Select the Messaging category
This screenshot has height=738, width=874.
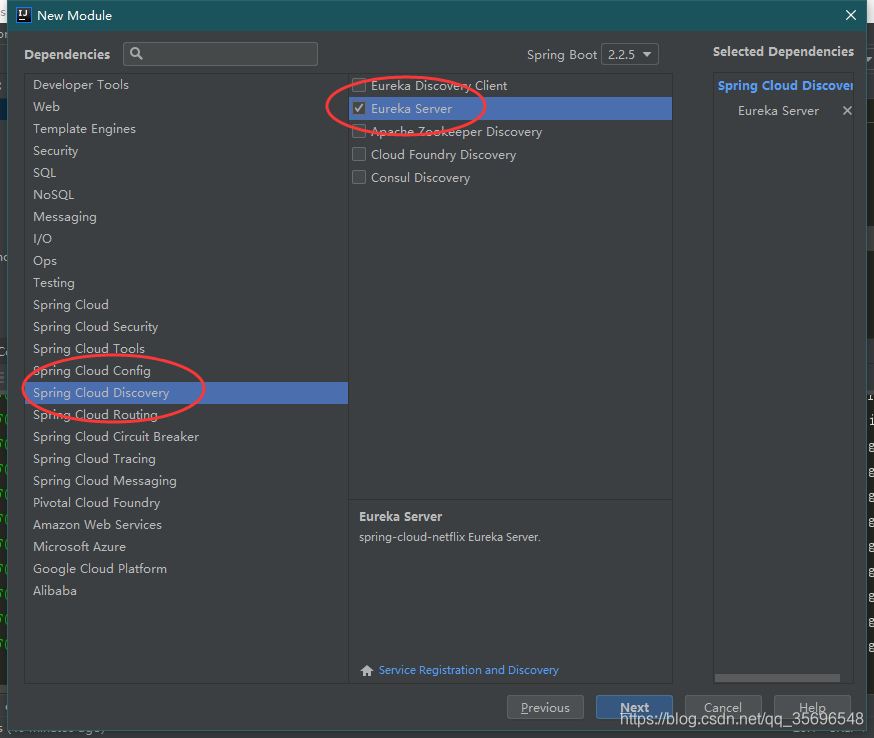pyautogui.click(x=186, y=217)
